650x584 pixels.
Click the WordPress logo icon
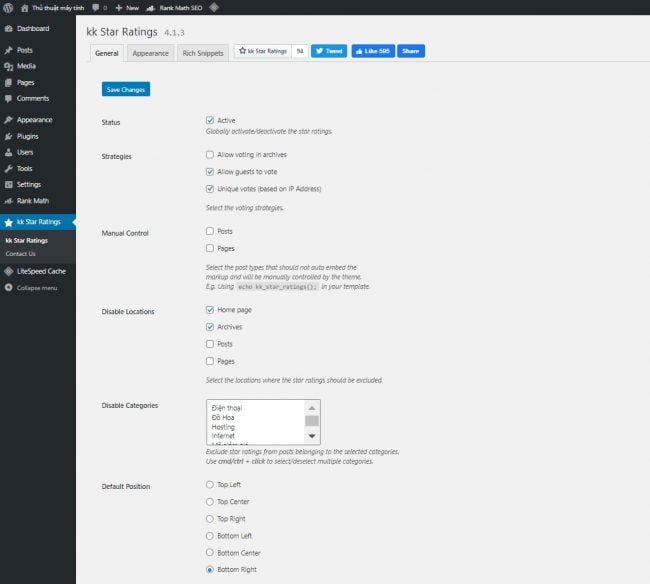pos(8,7)
